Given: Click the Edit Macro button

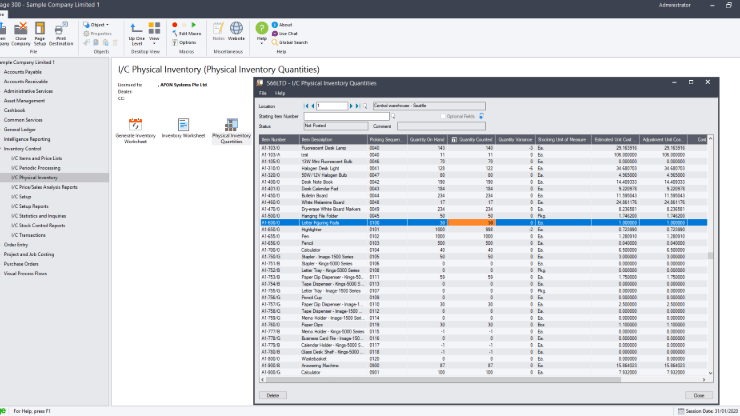Looking at the screenshot, I should point(187,34).
